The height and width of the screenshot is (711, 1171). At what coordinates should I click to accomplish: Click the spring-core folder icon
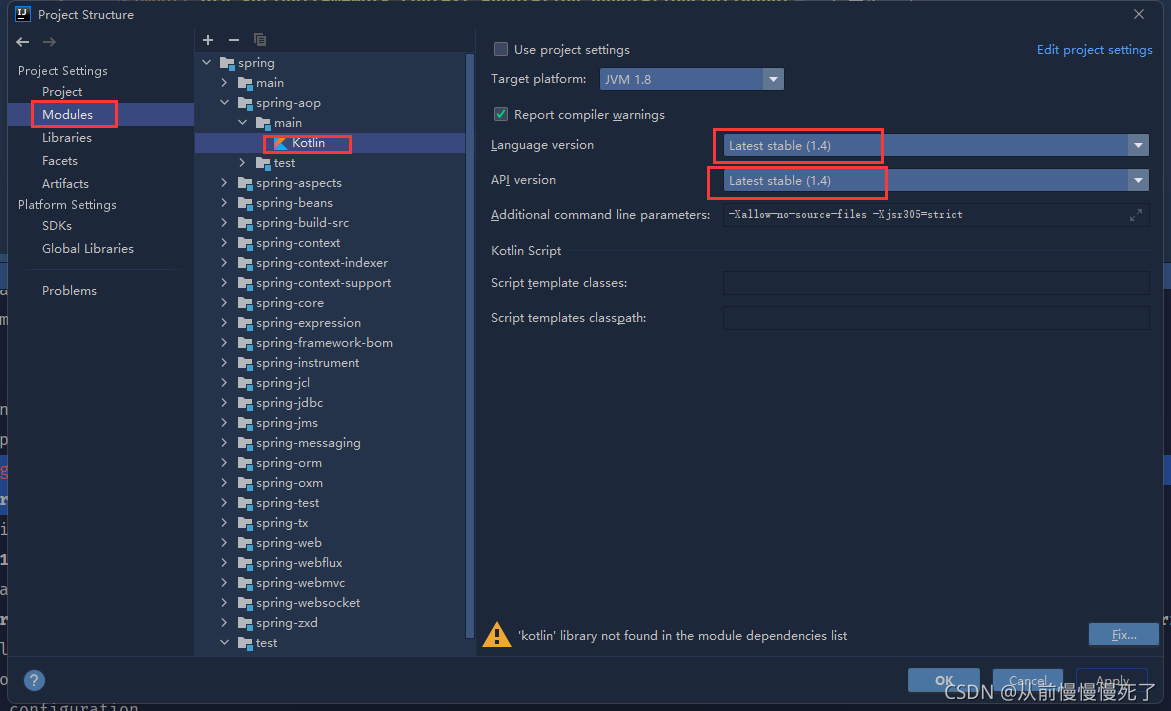tap(245, 303)
